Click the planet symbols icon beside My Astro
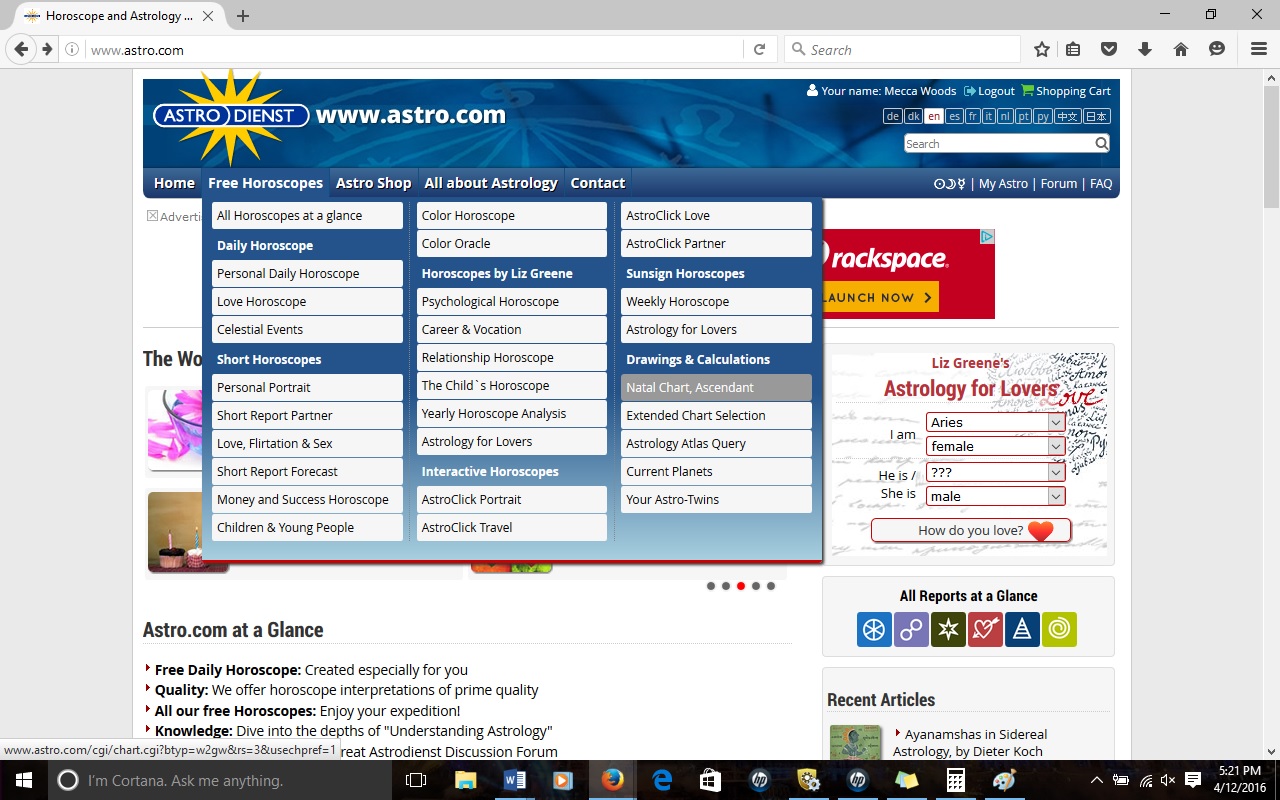The width and height of the screenshot is (1280, 800). point(950,183)
